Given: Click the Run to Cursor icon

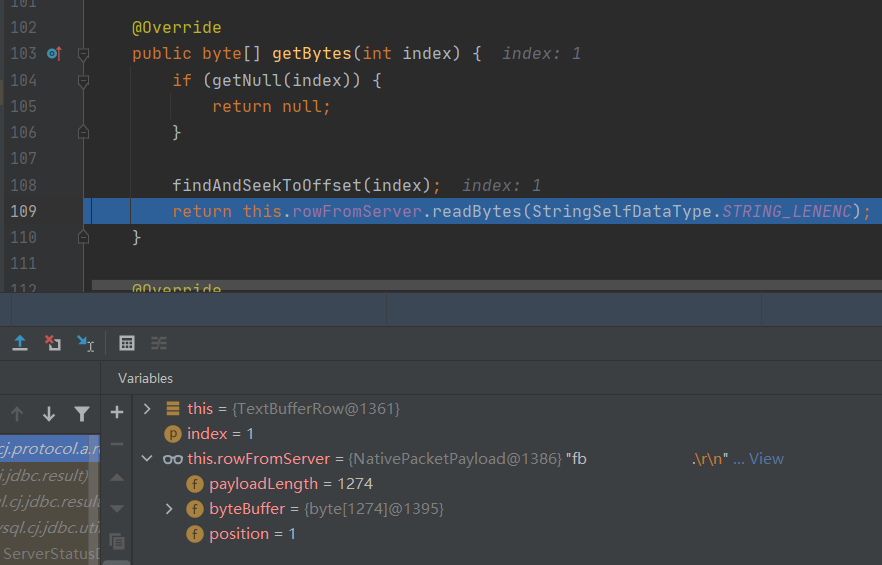Looking at the screenshot, I should point(85,343).
